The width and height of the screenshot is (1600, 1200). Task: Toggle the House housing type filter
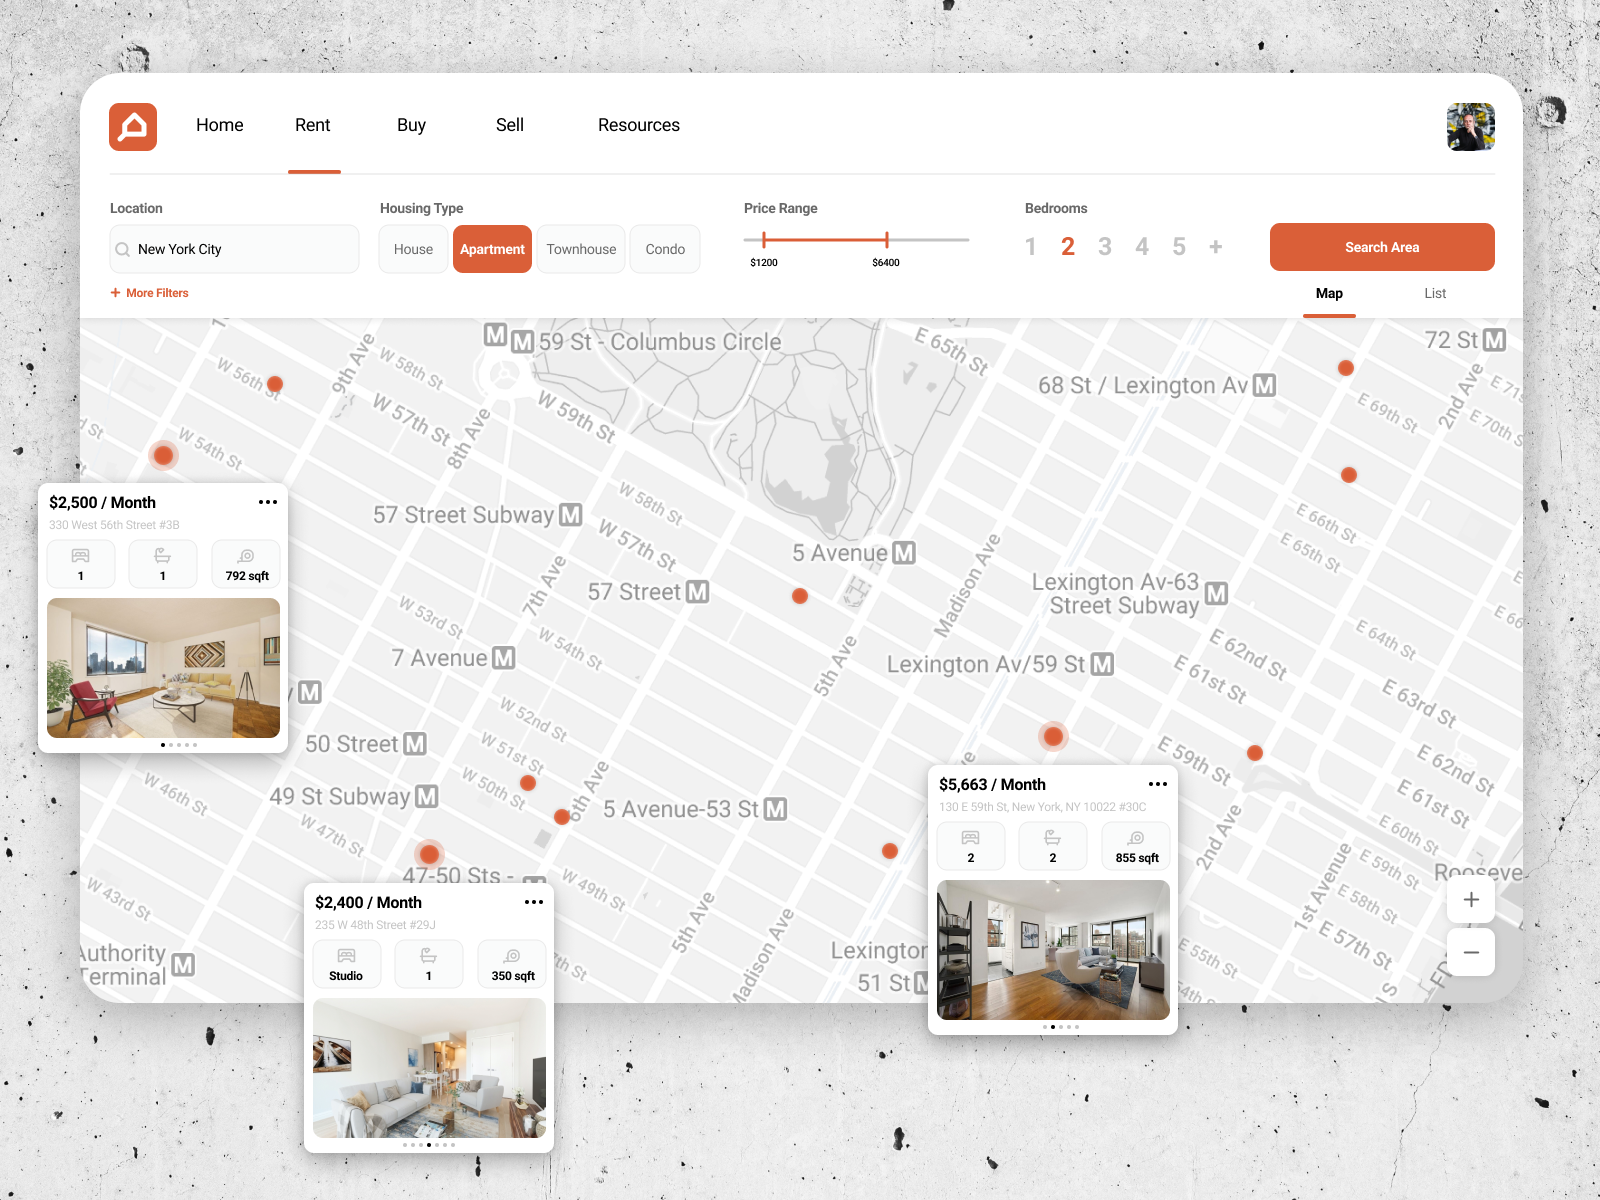(412, 249)
